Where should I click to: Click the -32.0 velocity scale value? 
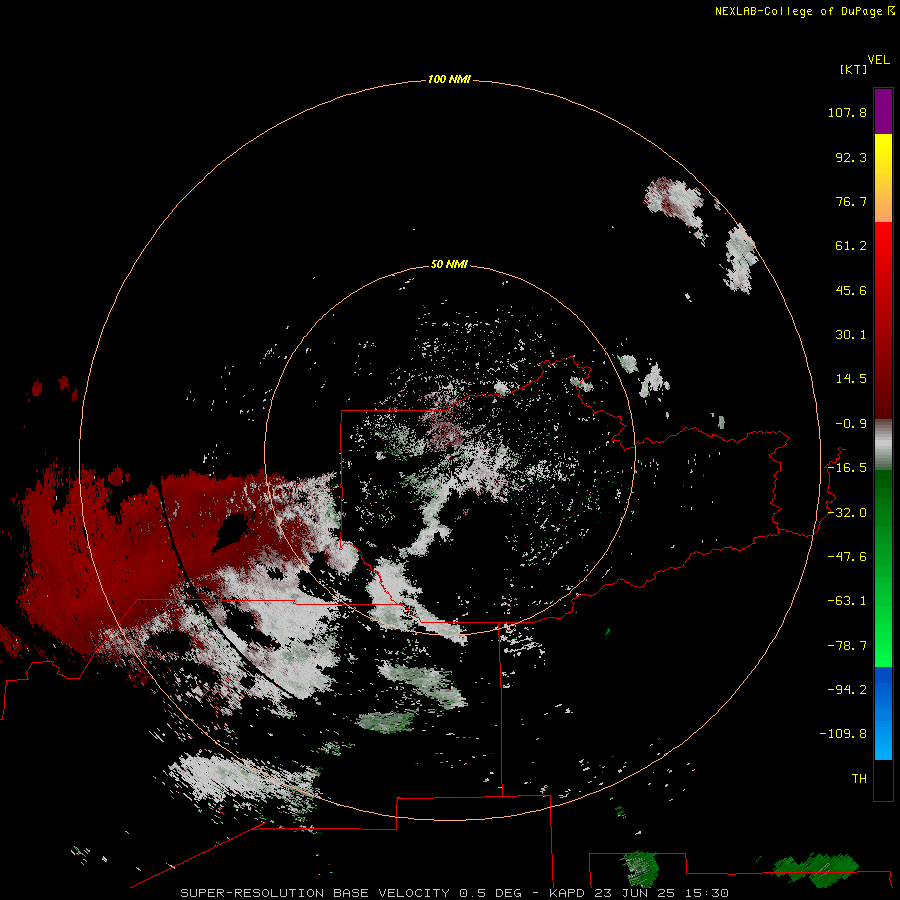click(x=847, y=513)
